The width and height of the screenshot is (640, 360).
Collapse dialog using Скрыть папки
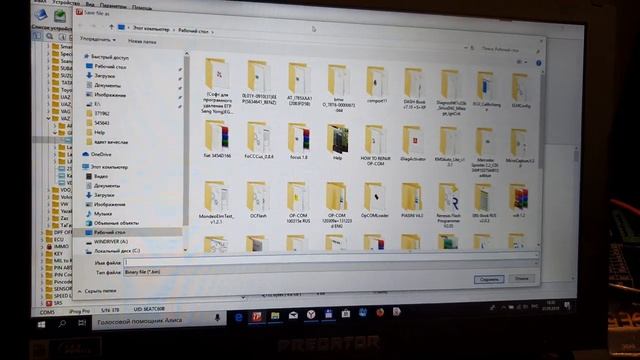(97, 291)
